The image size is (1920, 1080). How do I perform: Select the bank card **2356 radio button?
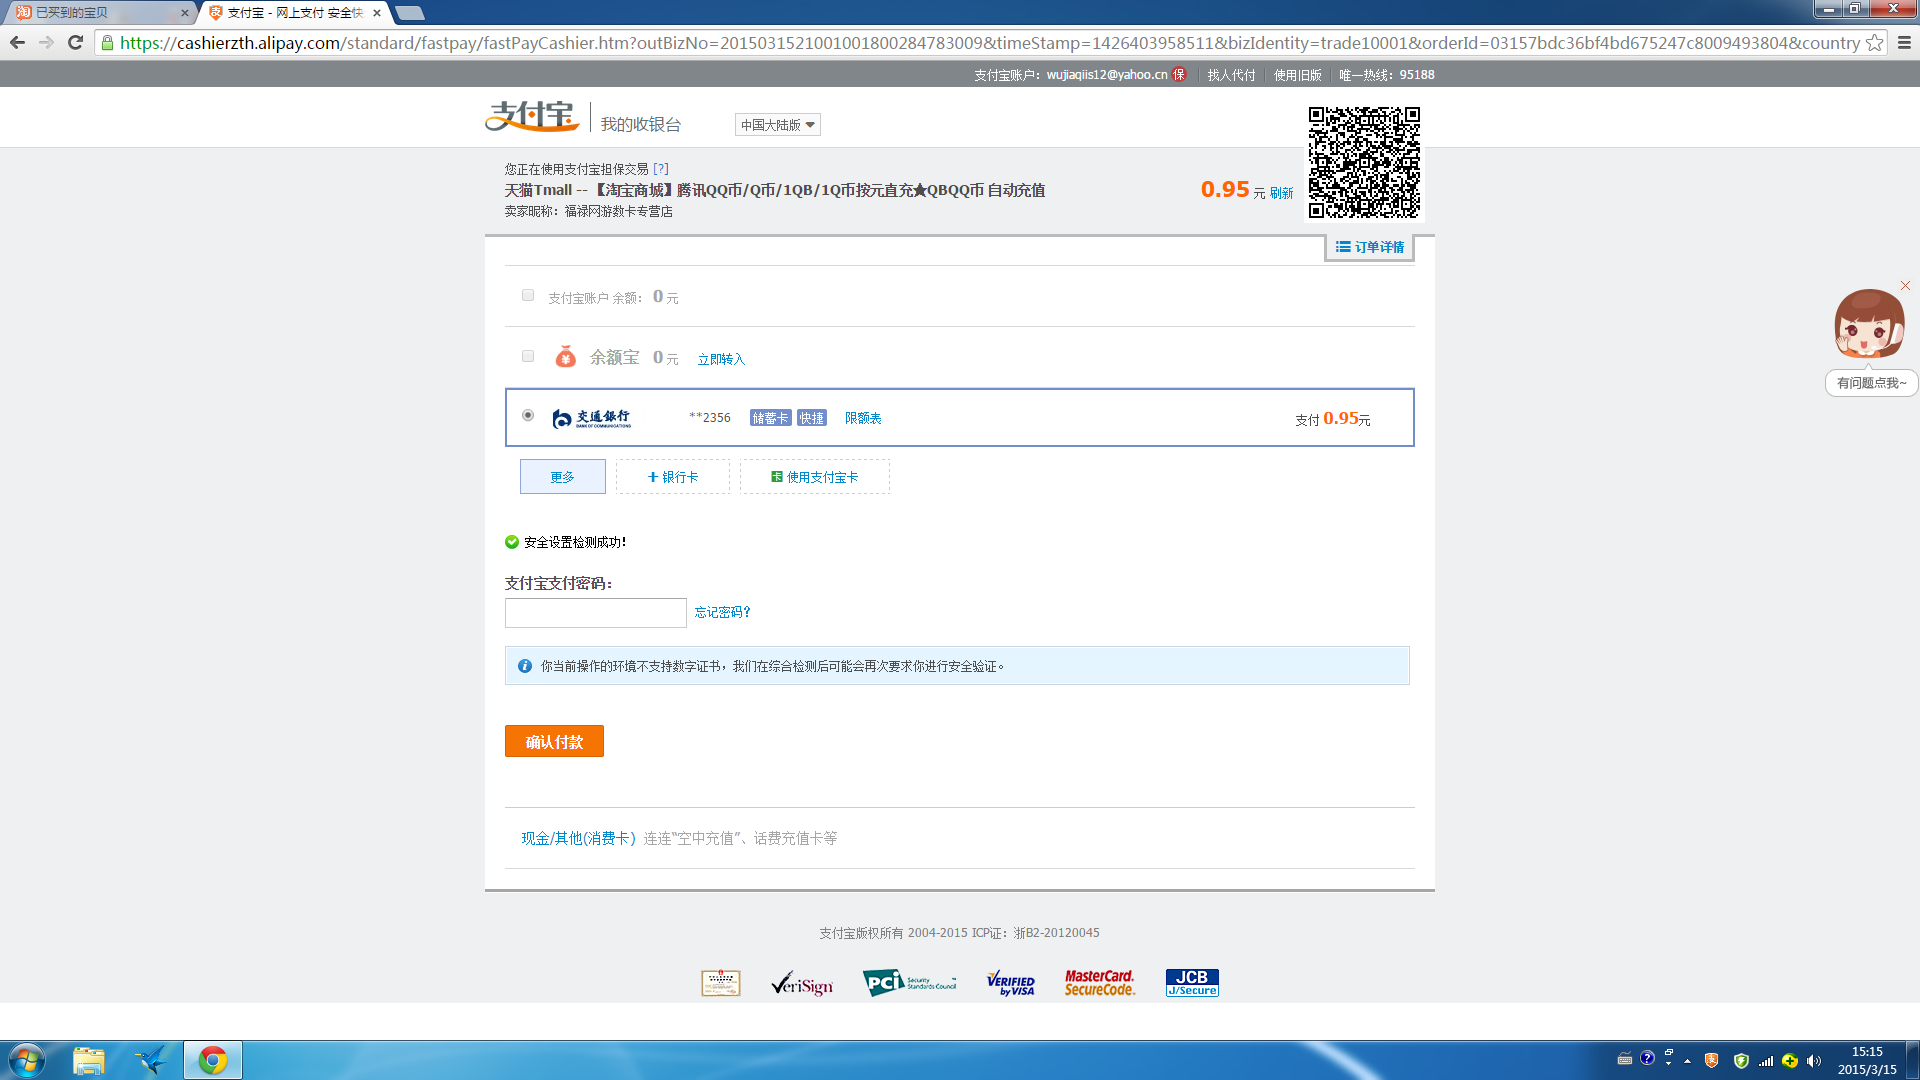click(528, 416)
